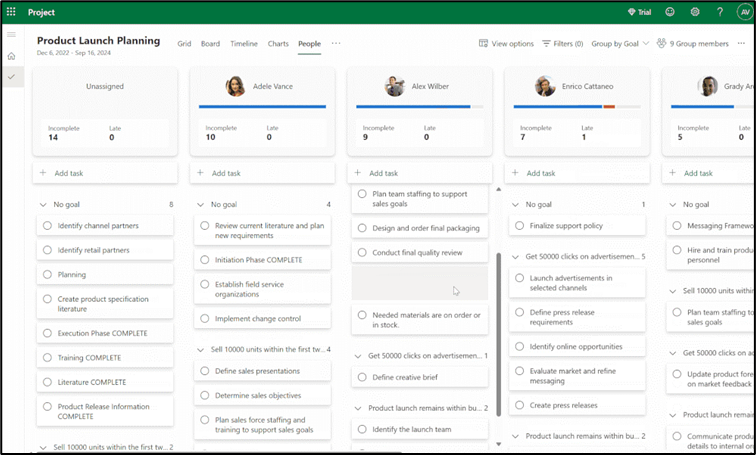Image resolution: width=756 pixels, height=455 pixels.
Task: Collapse Sell 10000 units group under Adele Vance
Action: [x=200, y=349]
